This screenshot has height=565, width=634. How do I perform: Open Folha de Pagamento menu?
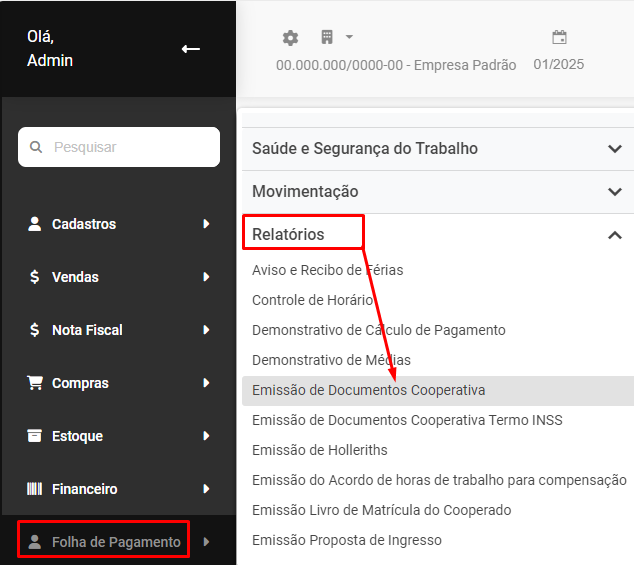116,542
